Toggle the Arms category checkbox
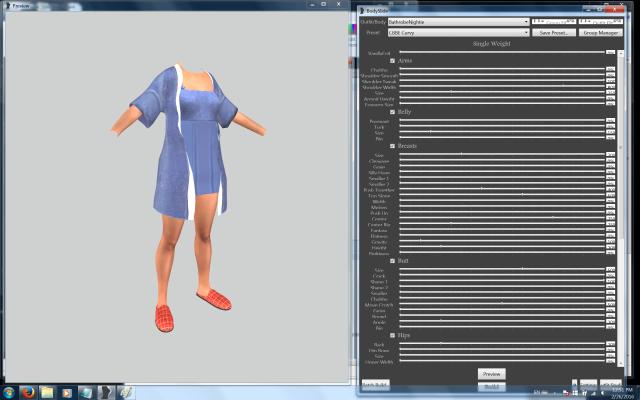The image size is (640, 400). click(393, 61)
